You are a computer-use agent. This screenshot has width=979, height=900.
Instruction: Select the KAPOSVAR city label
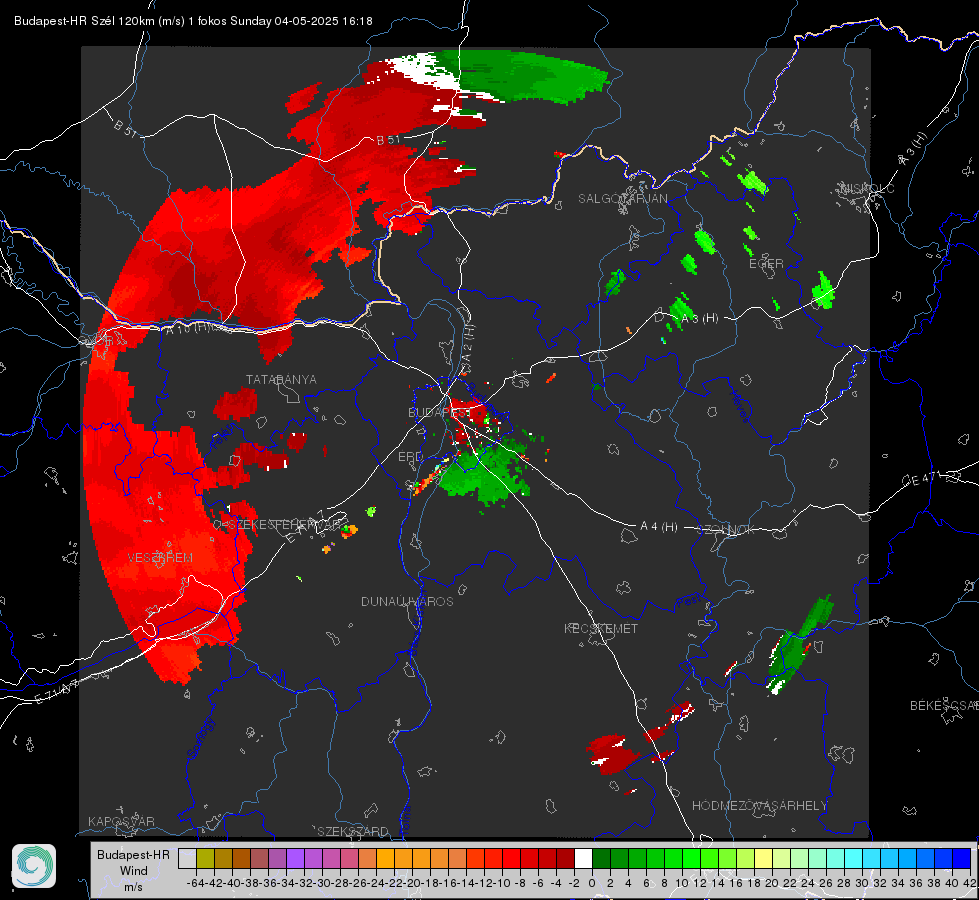point(121,821)
